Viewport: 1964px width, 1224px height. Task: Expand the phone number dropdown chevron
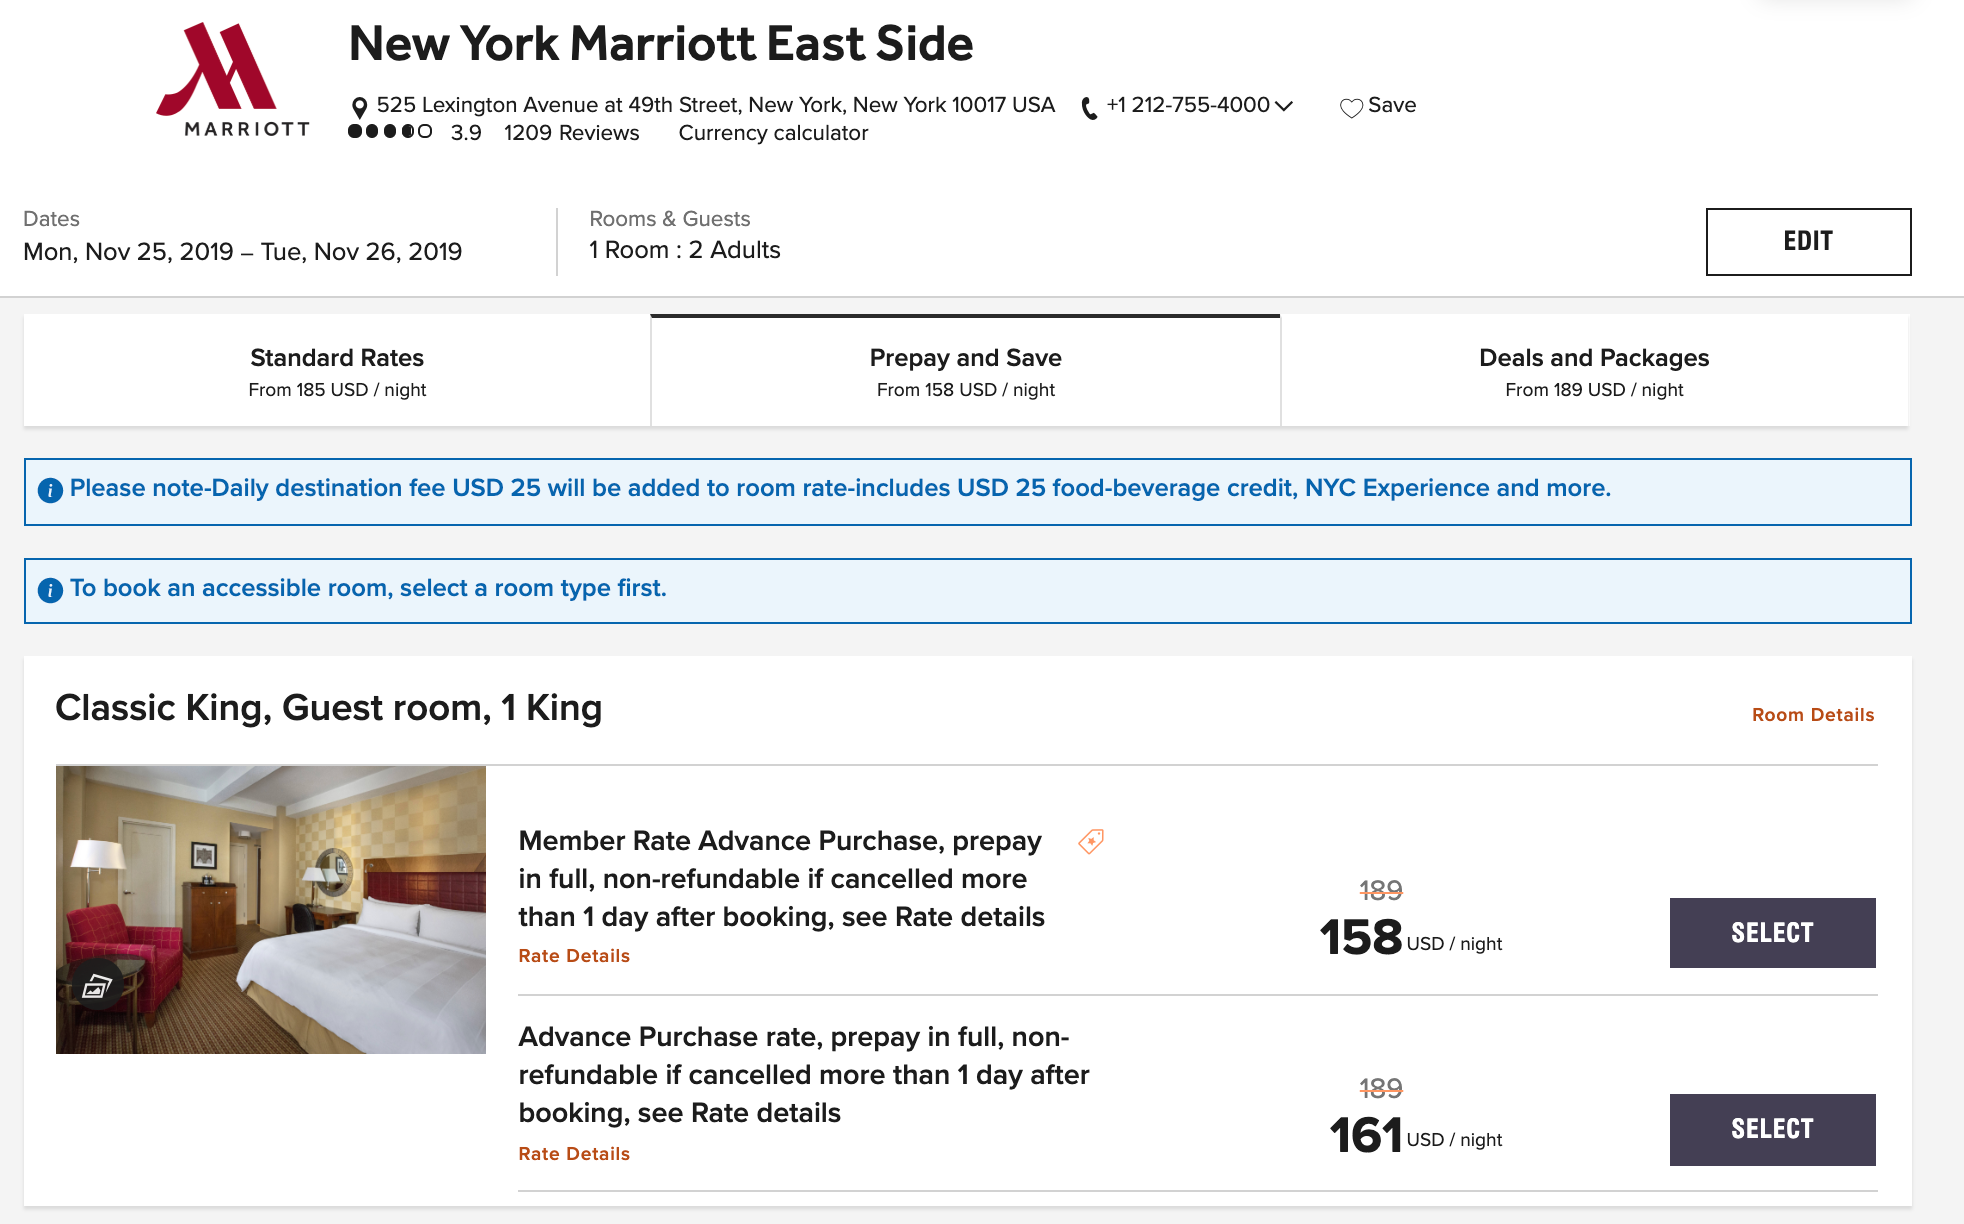pos(1285,106)
